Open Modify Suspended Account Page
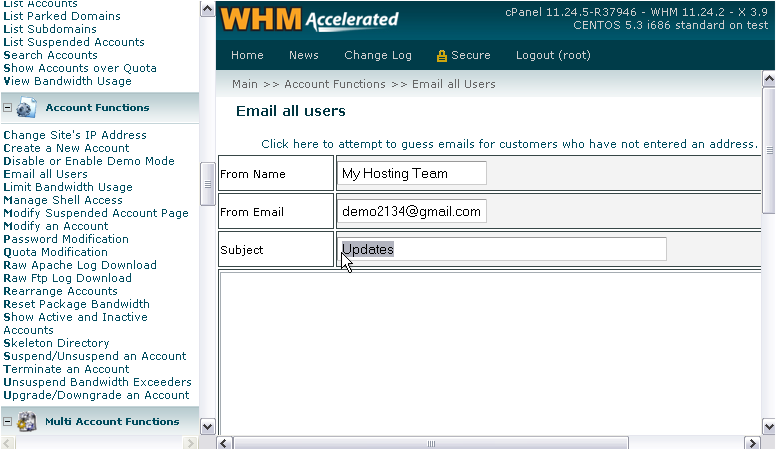Viewport: 776px width, 450px height. pyautogui.click(x=96, y=213)
